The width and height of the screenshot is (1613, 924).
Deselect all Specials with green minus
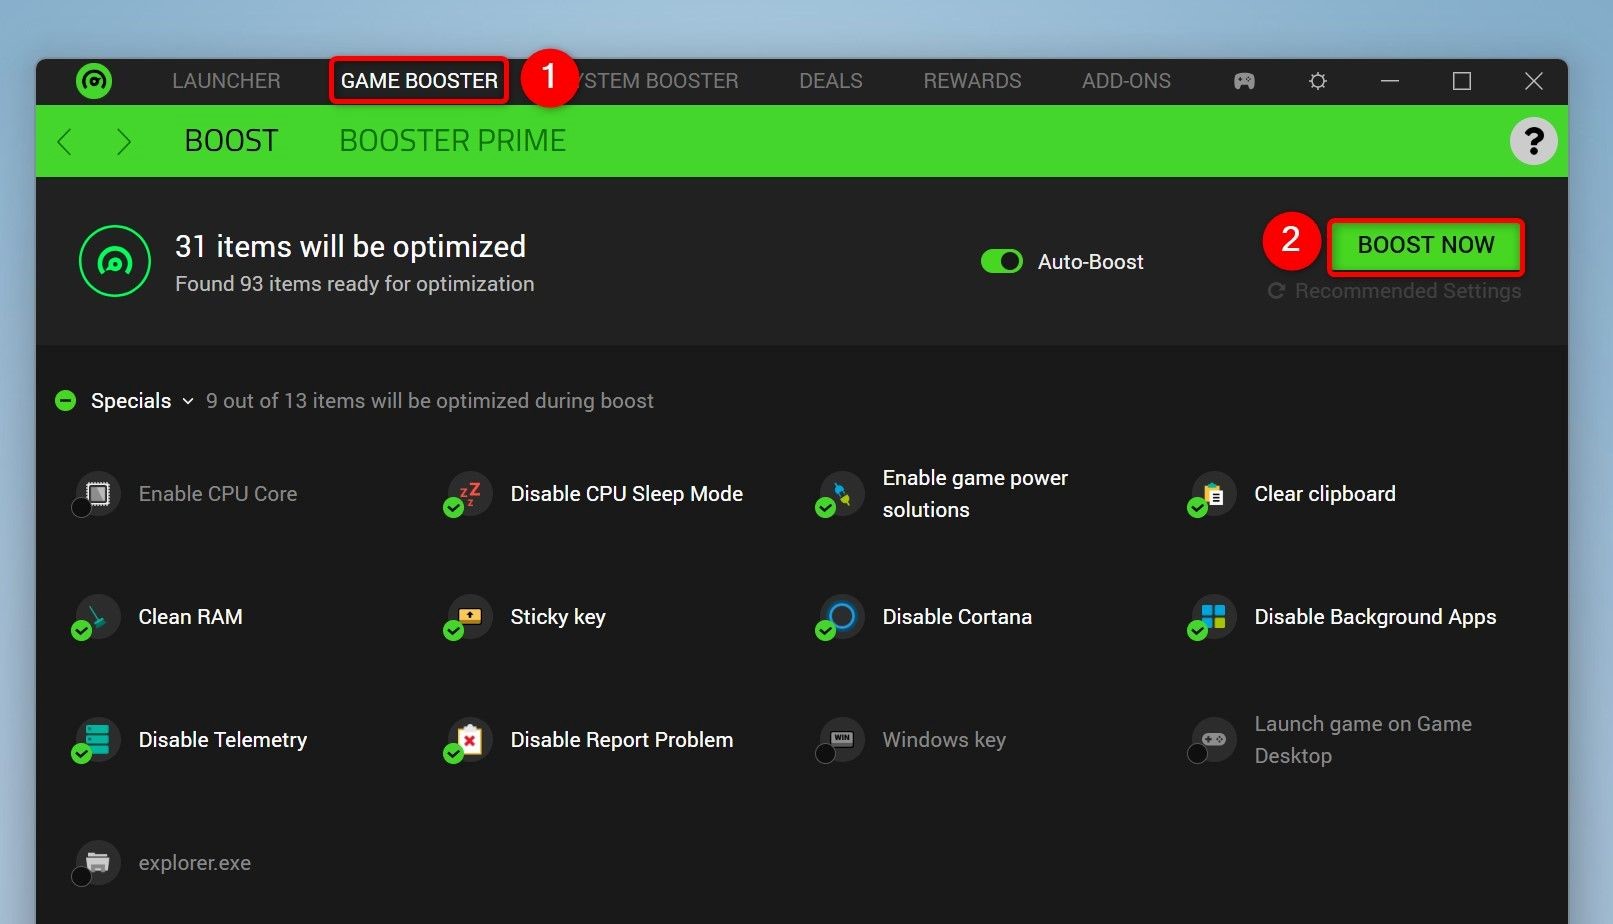[66, 401]
